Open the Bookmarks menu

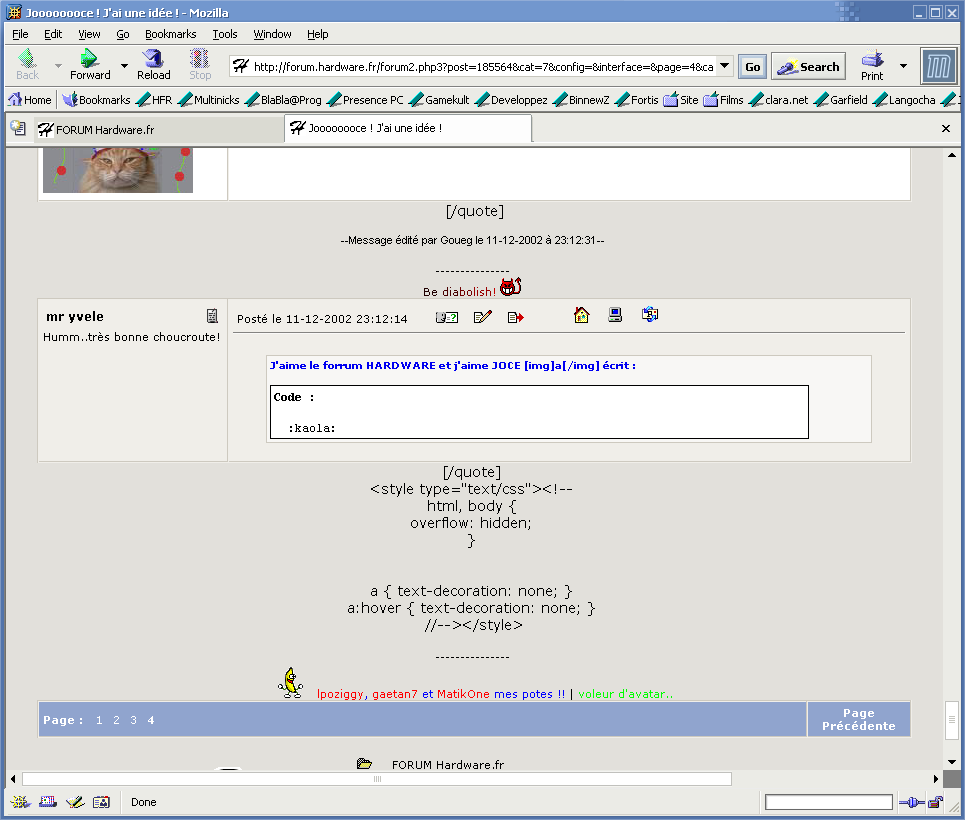(170, 34)
